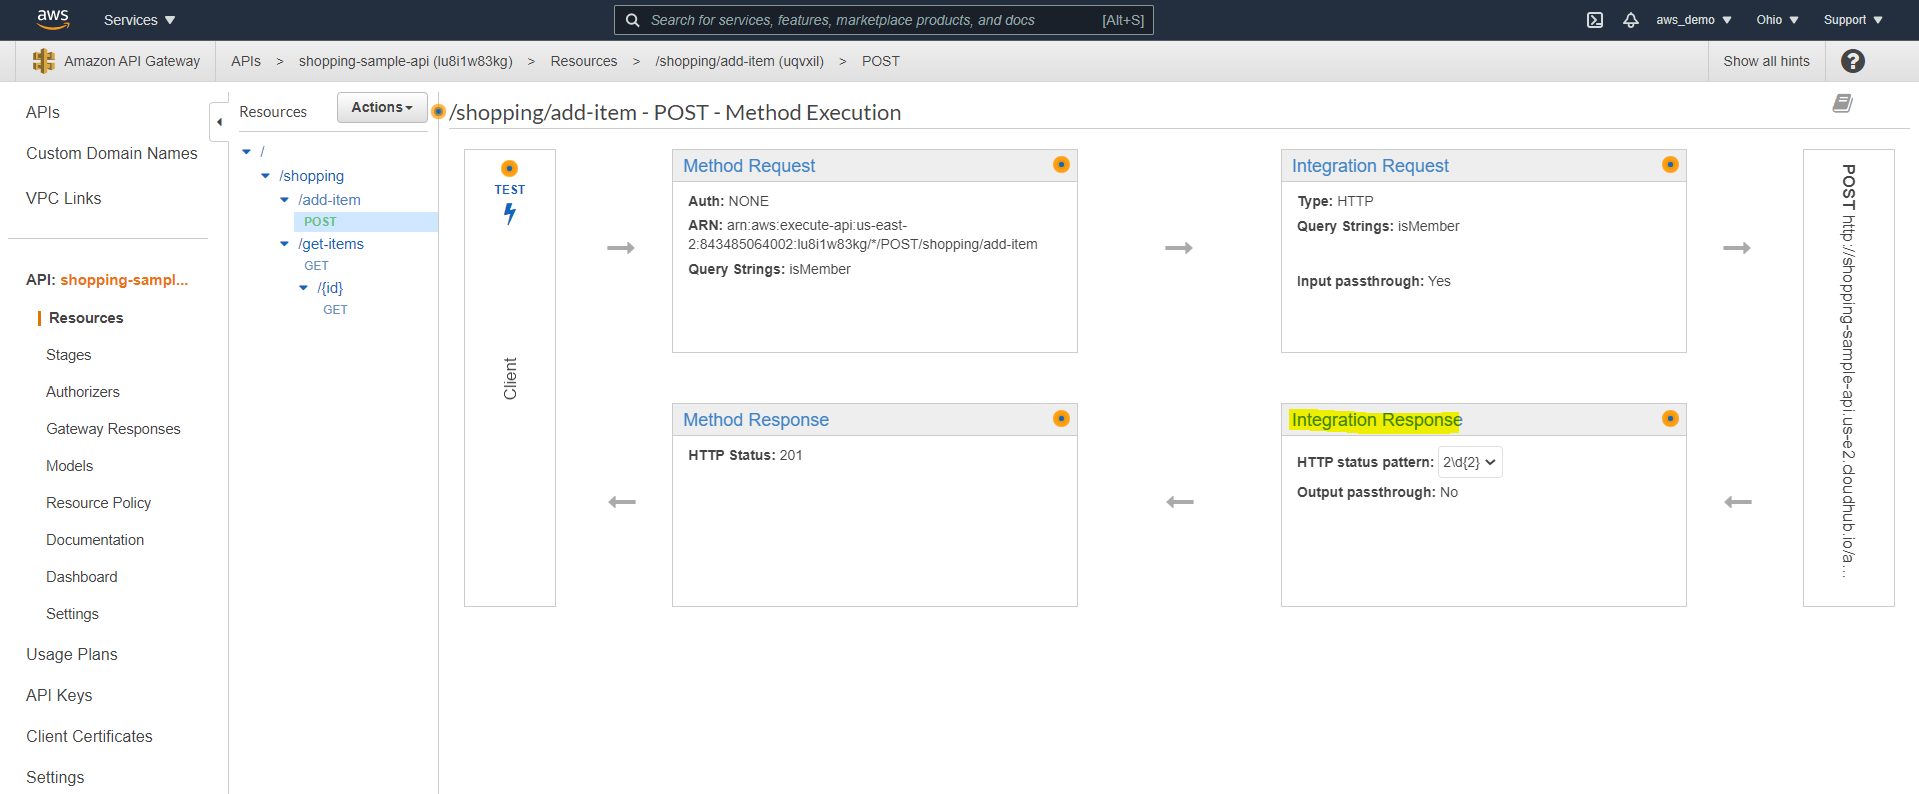Image resolution: width=1919 pixels, height=794 pixels.
Task: Open the Actions dropdown button
Action: point(382,107)
